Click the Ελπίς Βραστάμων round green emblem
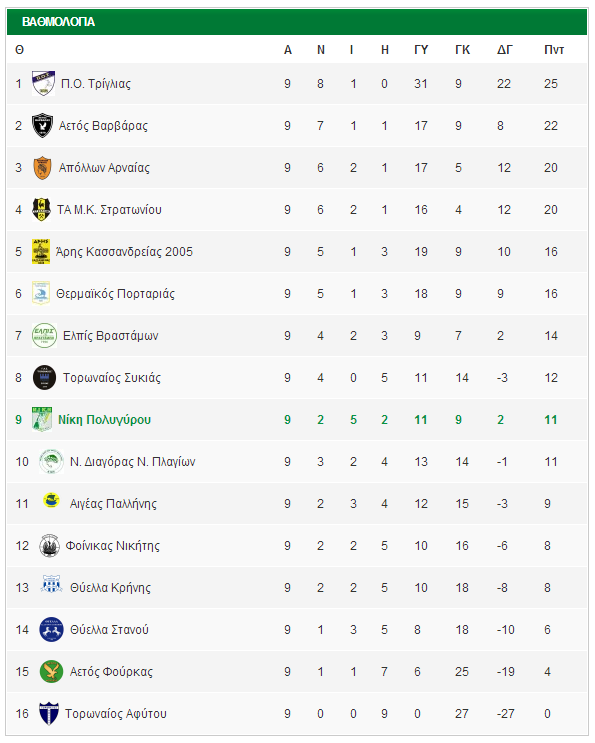Viewport: 595px width, 743px height. pyautogui.click(x=44, y=335)
